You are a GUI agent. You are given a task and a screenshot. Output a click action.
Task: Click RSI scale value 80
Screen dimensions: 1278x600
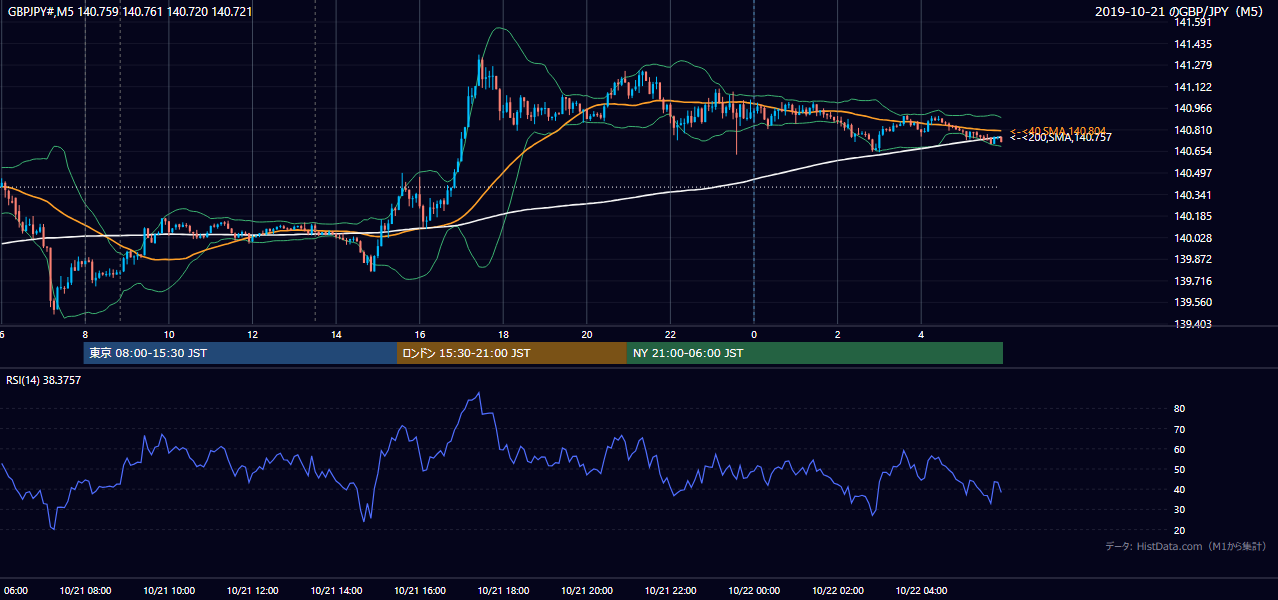tap(1180, 409)
